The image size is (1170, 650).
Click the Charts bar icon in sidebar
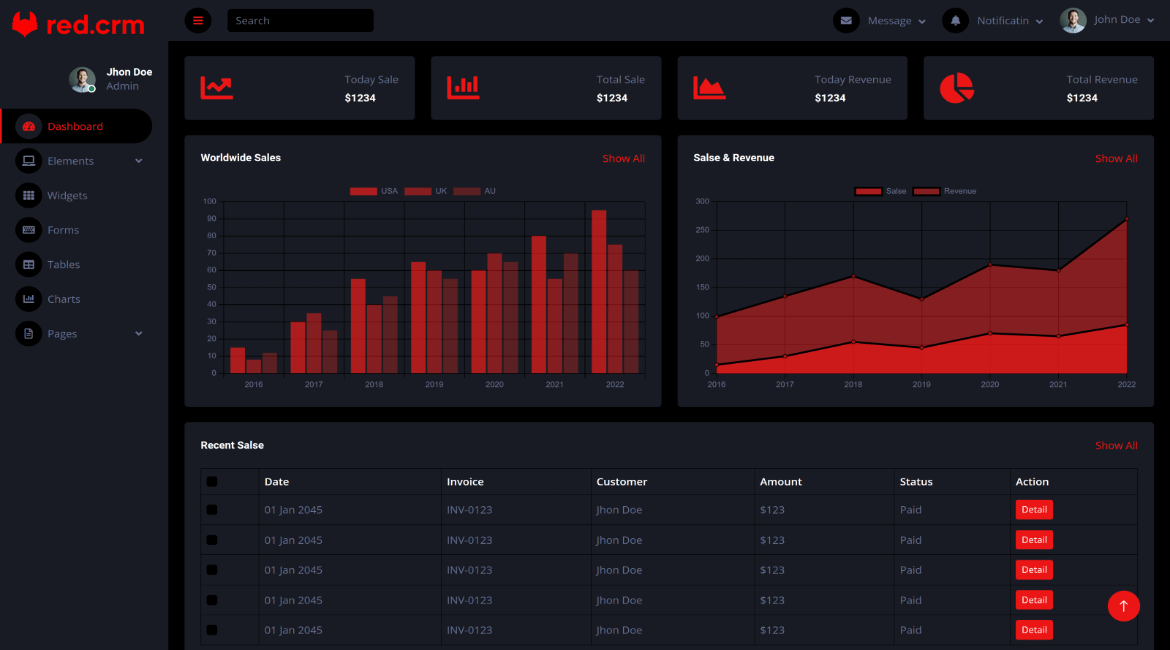(28, 299)
